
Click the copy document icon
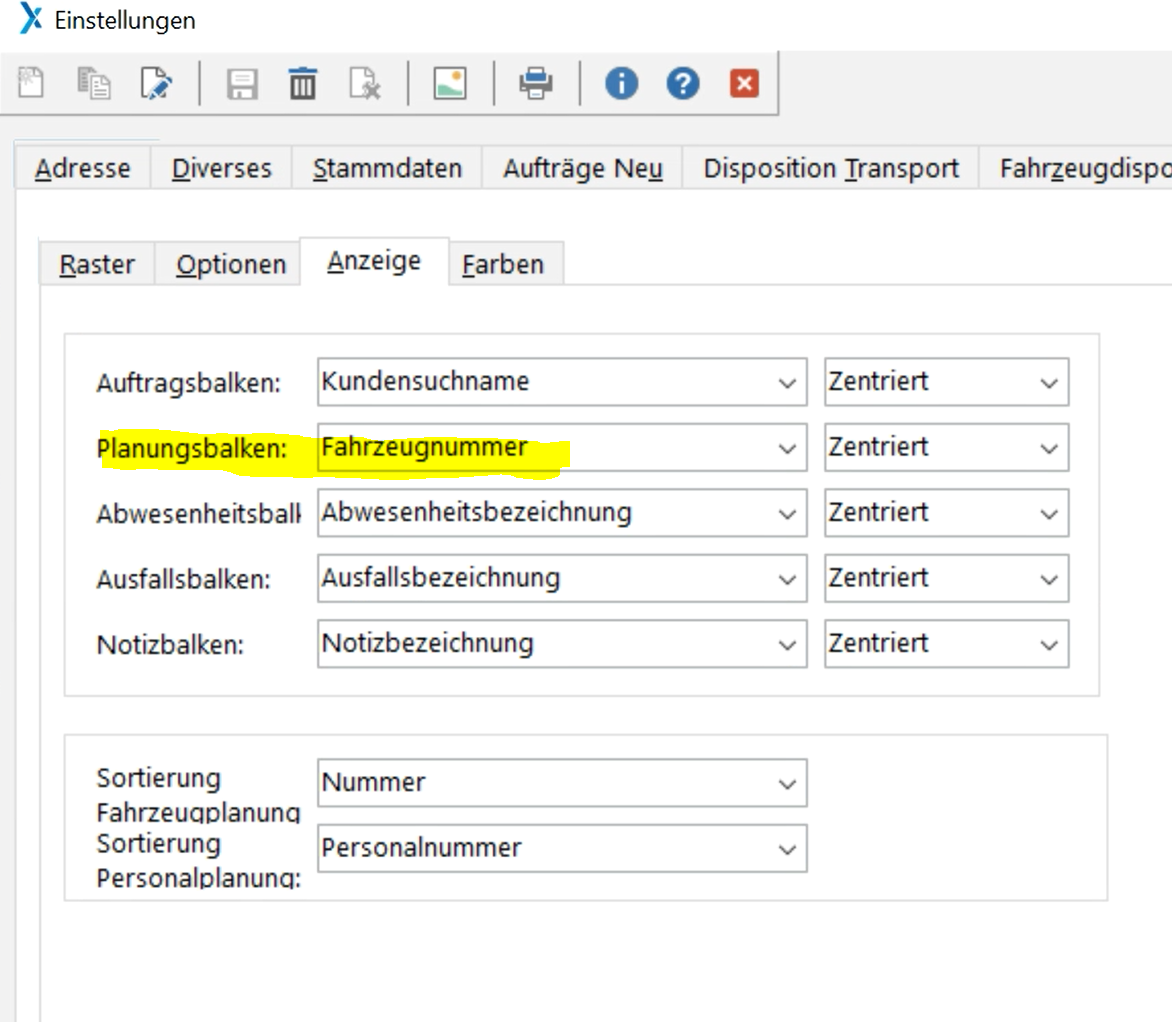pos(94,85)
